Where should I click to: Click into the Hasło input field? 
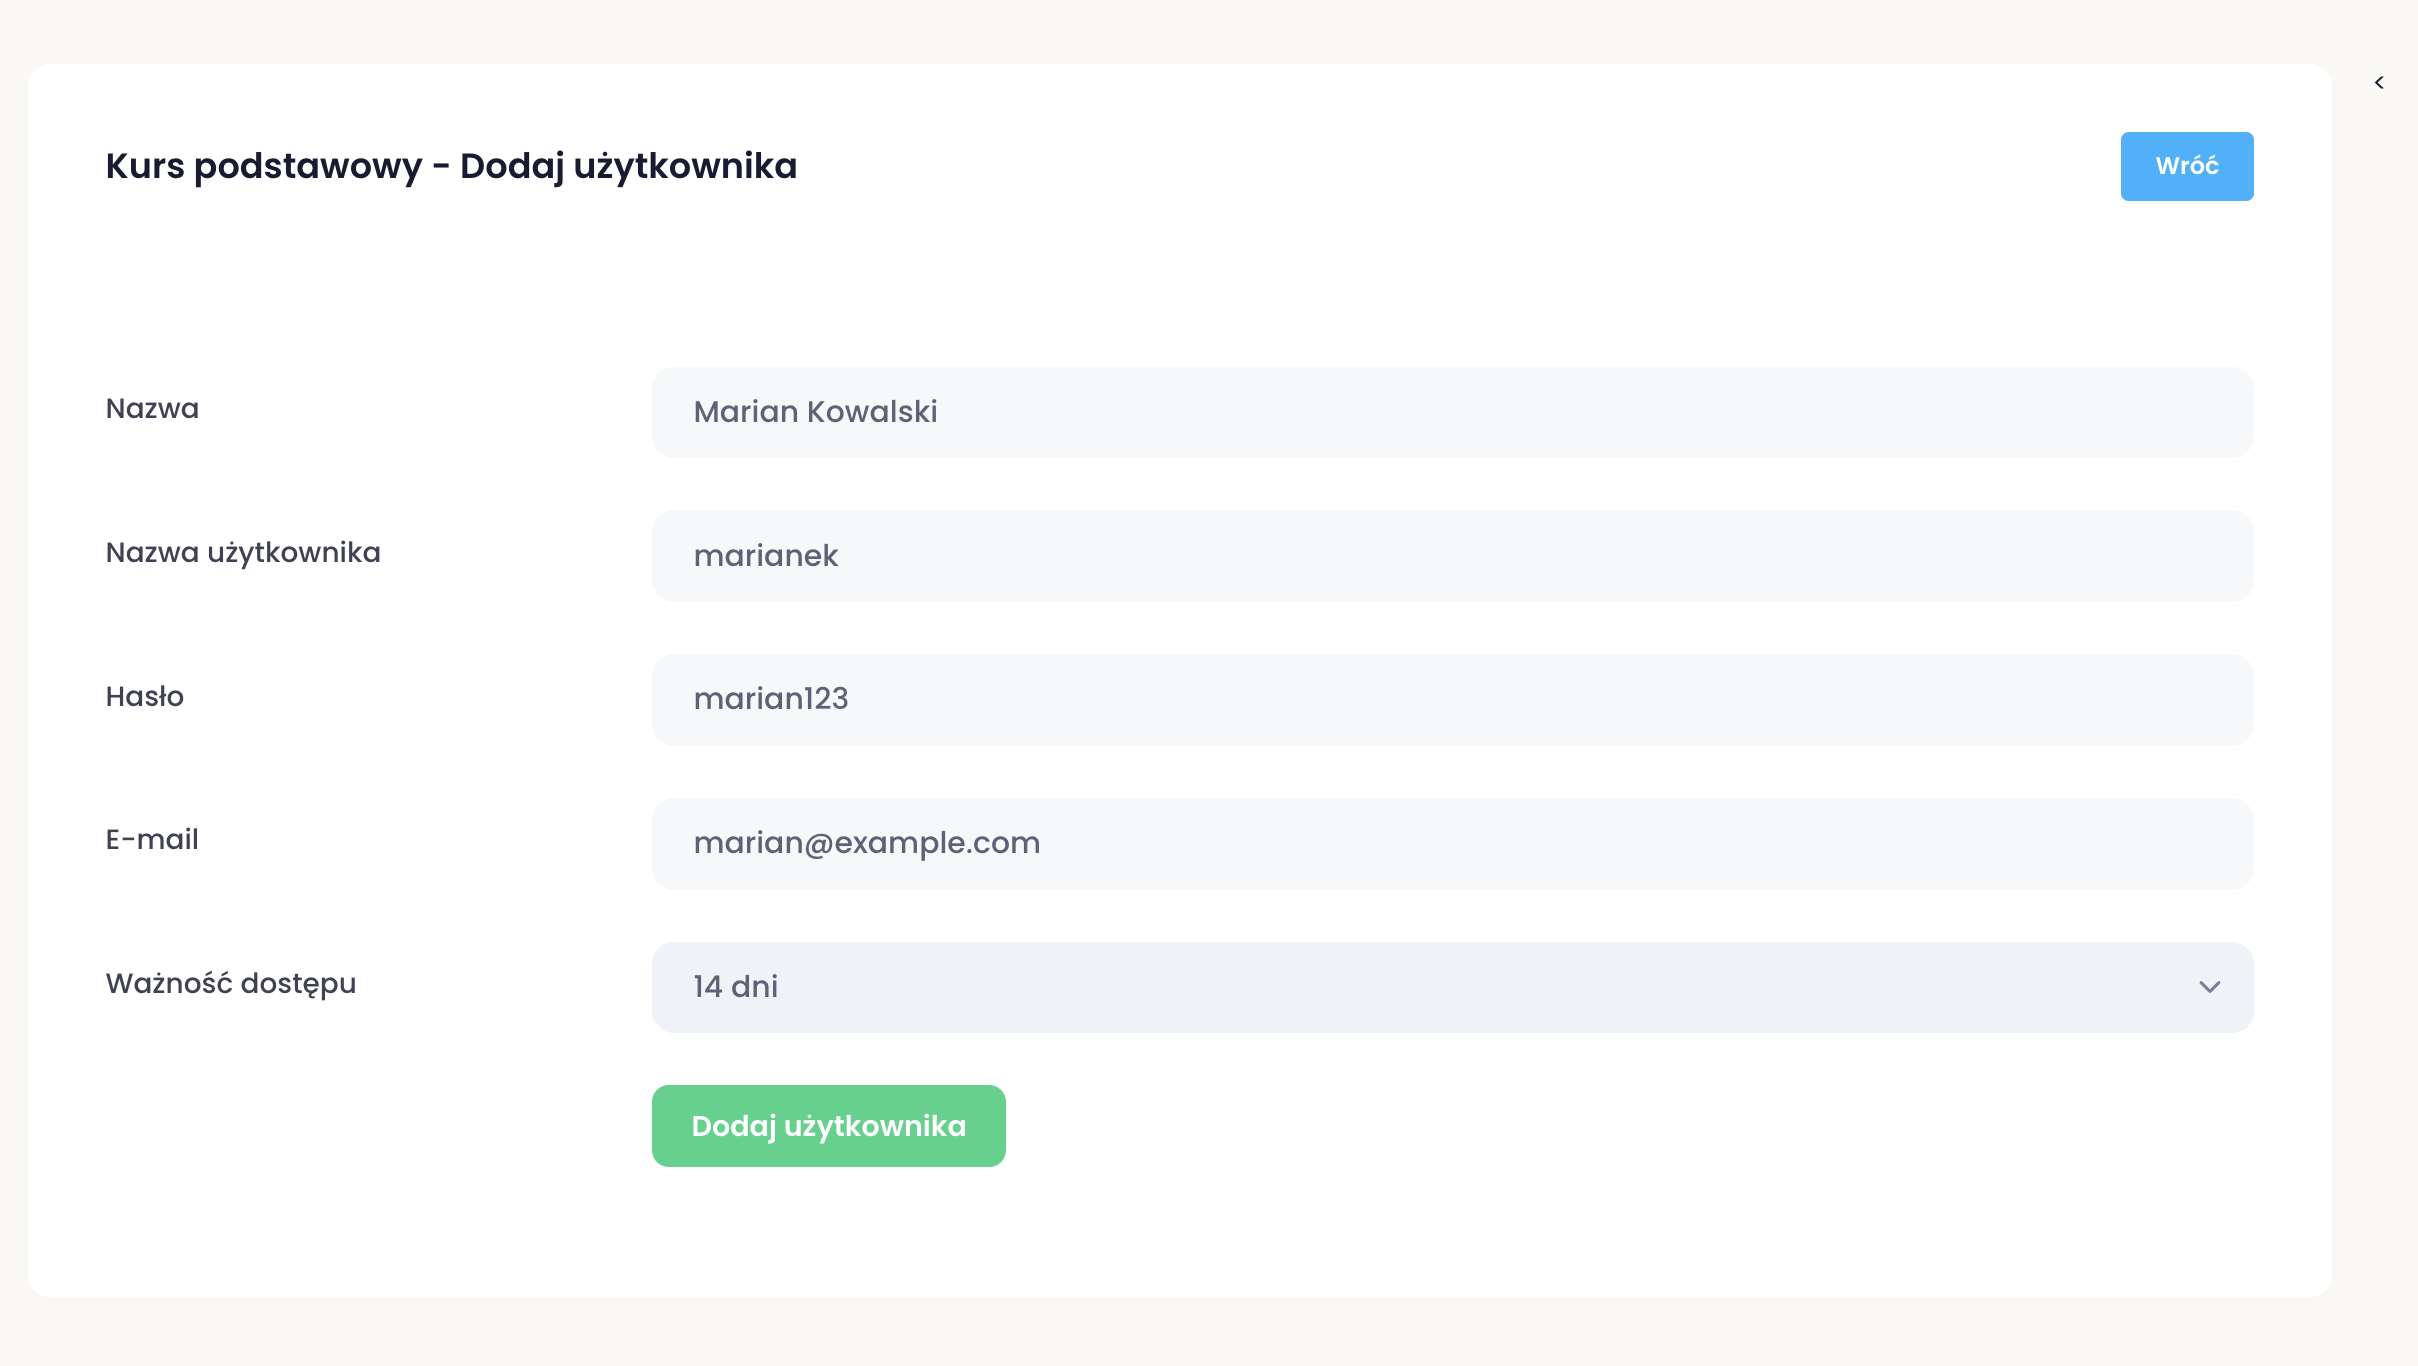click(x=1451, y=699)
